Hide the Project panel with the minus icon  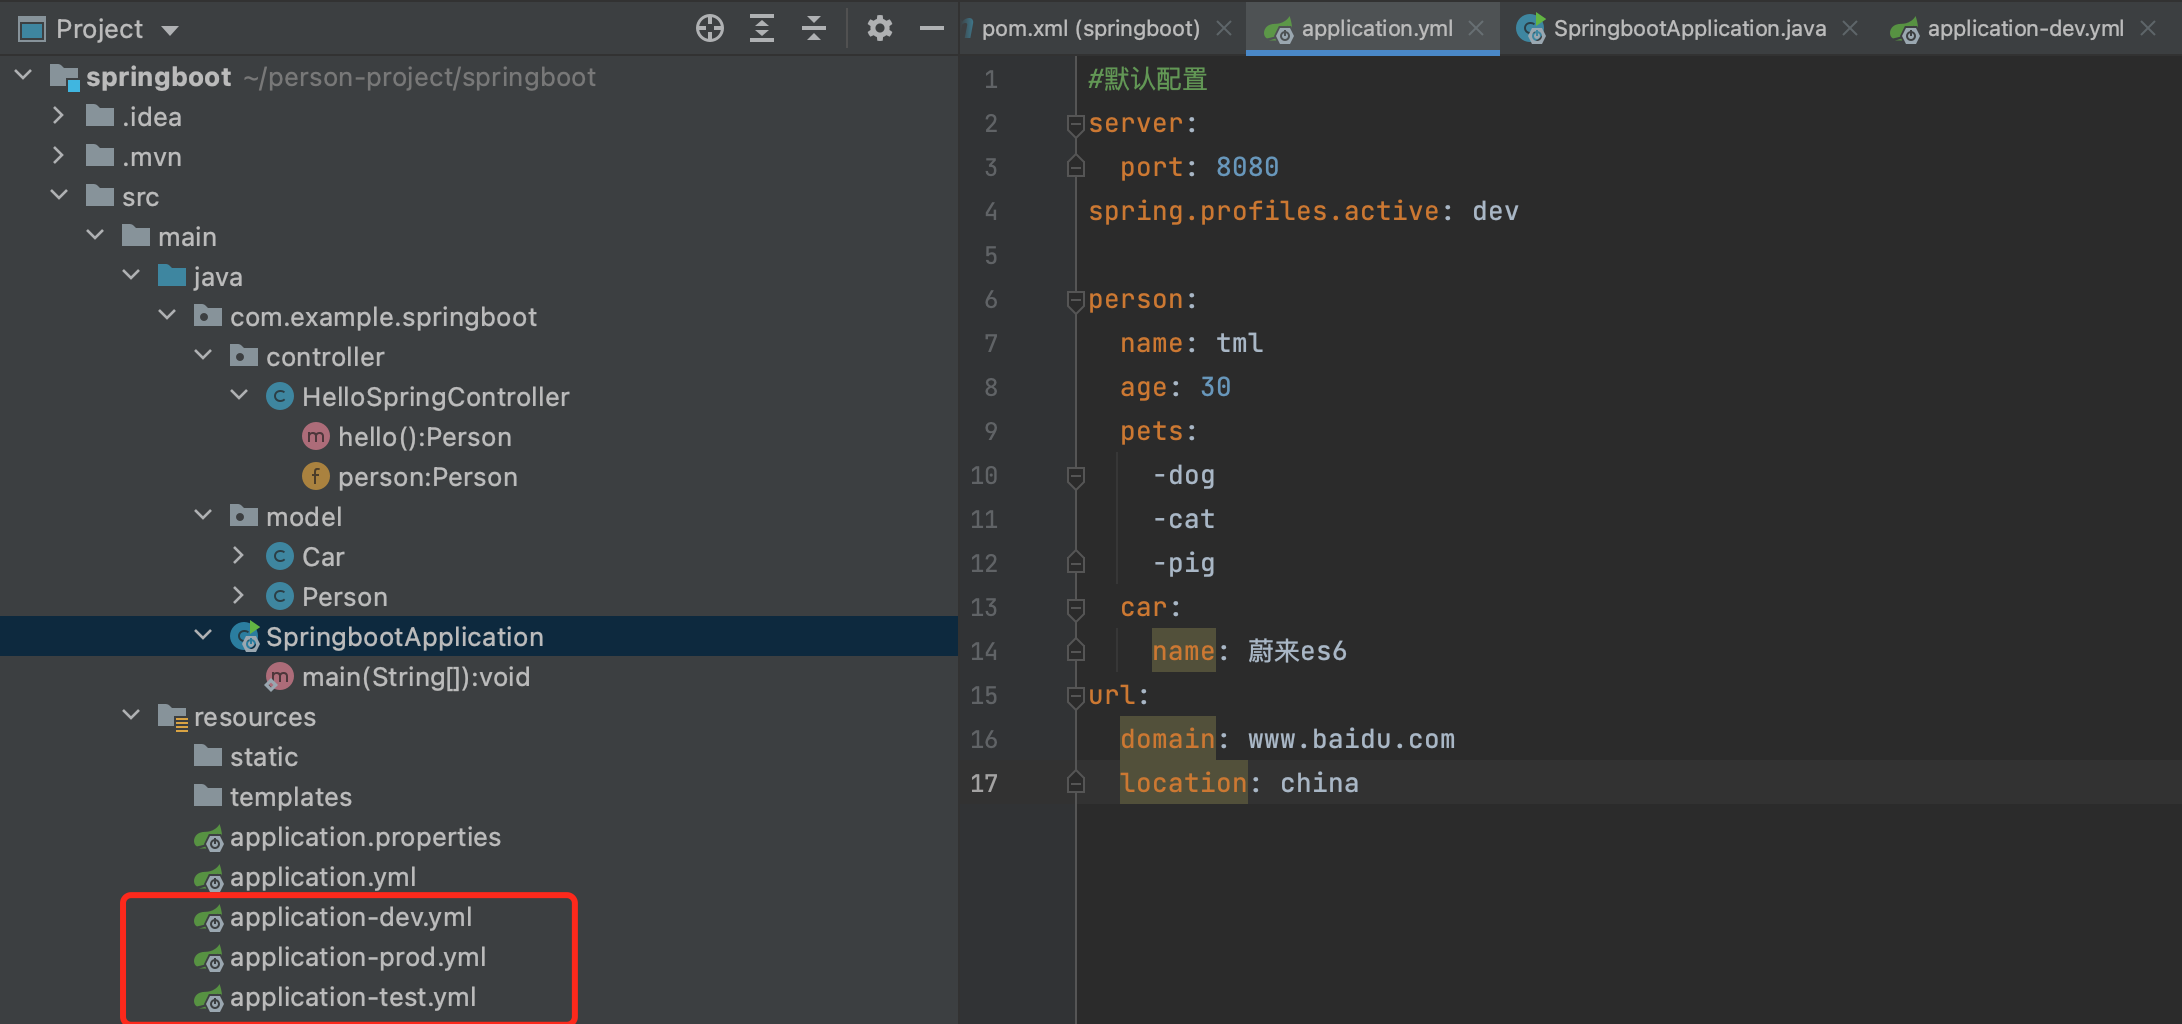[931, 27]
